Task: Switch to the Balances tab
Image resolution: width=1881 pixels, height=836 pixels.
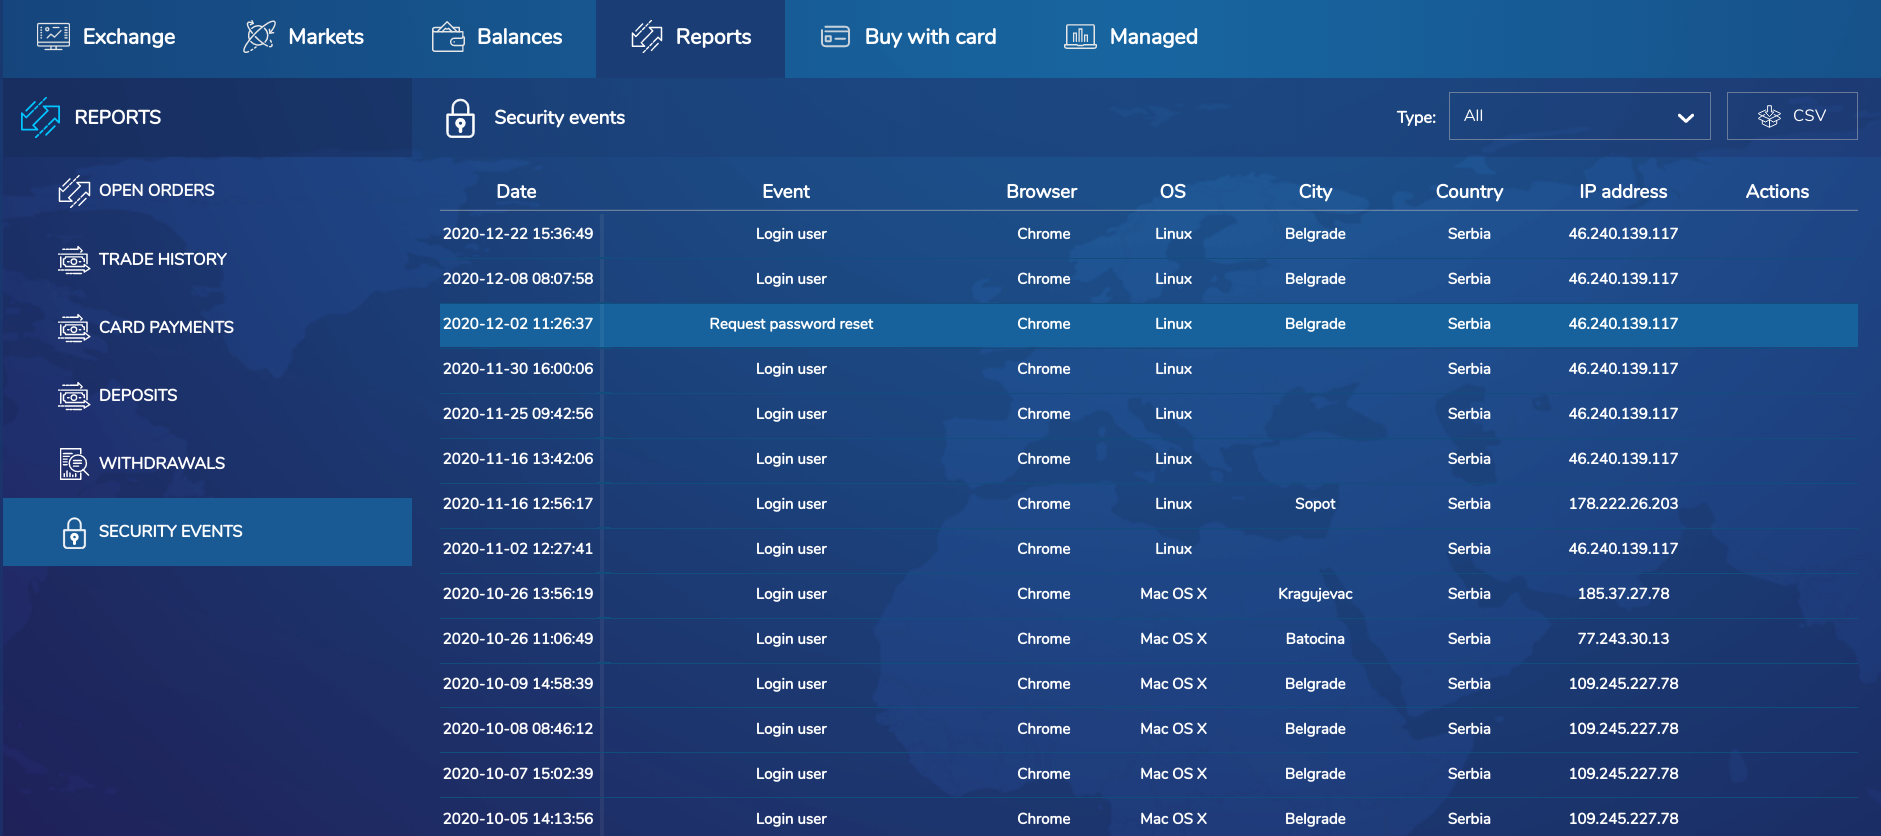Action: 496,37
